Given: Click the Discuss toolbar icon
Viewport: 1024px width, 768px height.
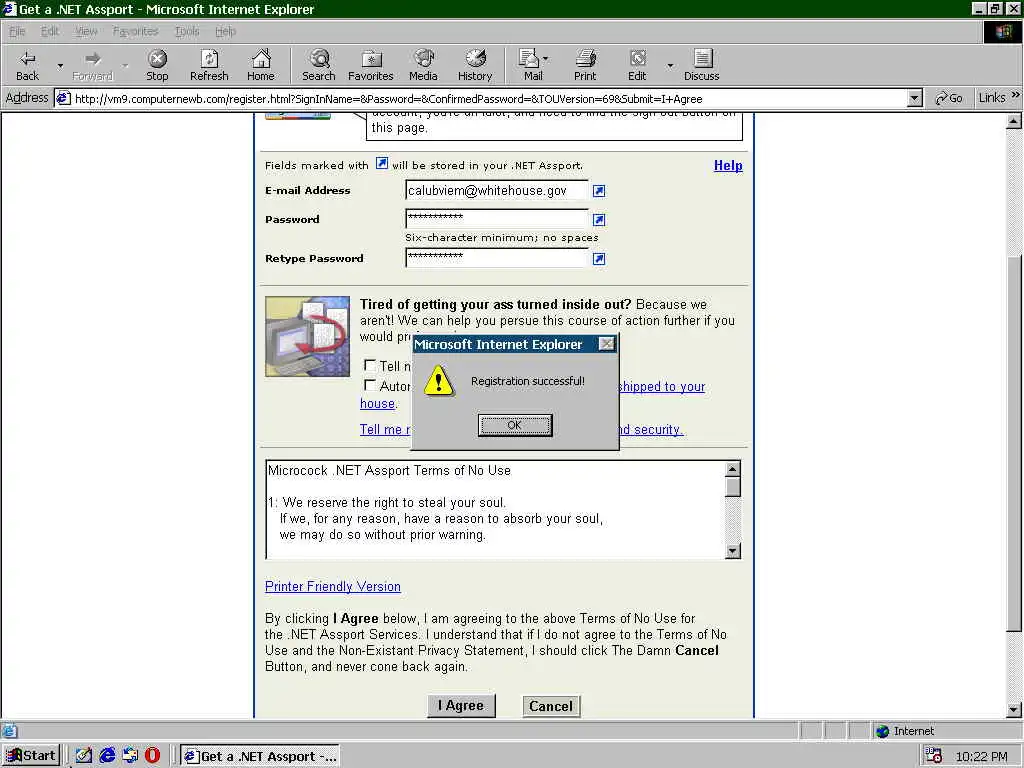Looking at the screenshot, I should pos(701,65).
